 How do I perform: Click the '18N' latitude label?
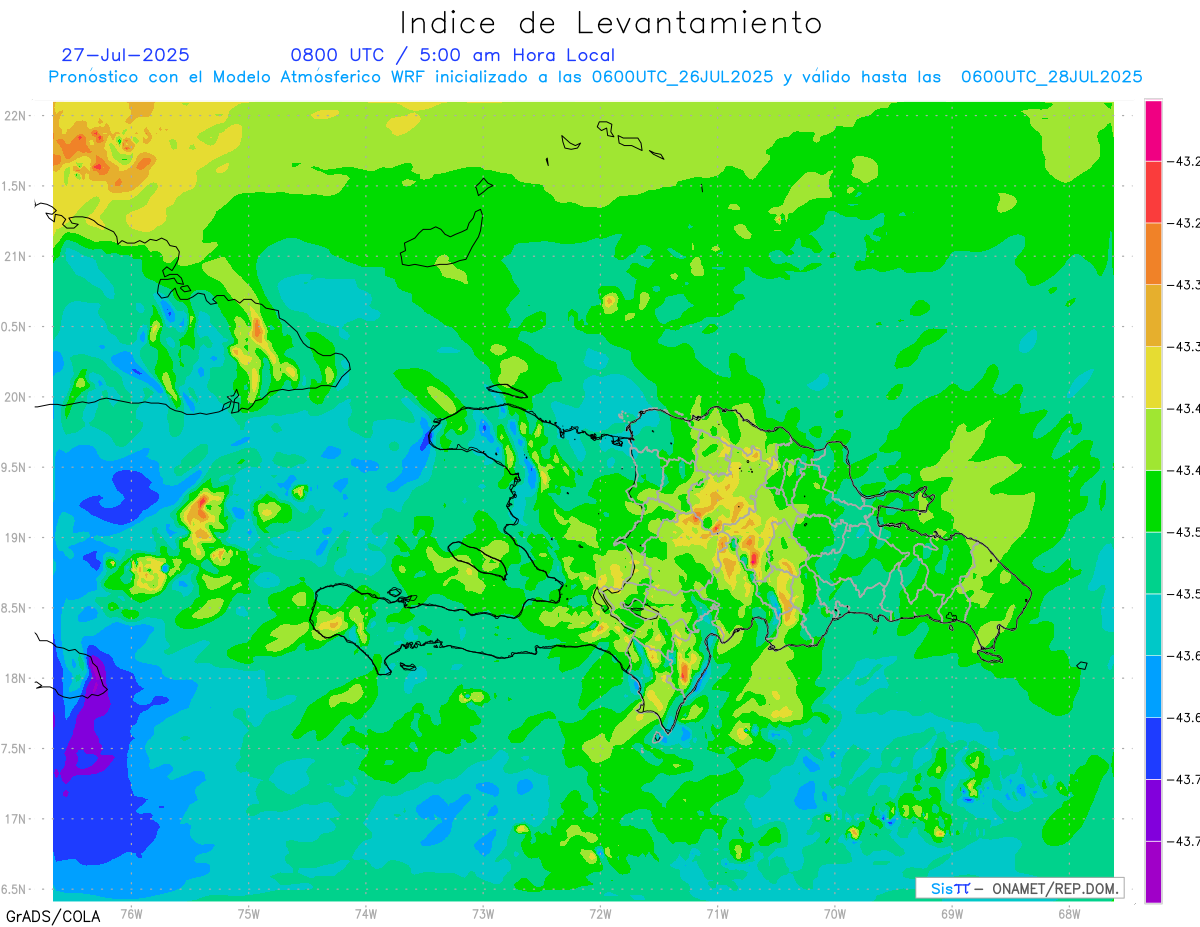15,678
